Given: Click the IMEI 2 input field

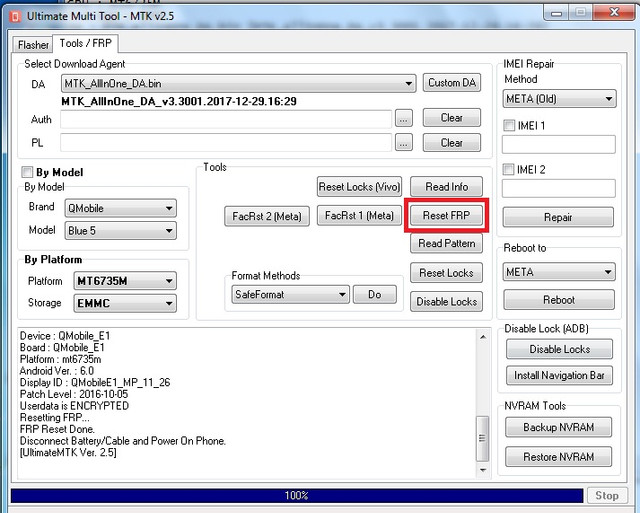Looking at the screenshot, I should [558, 189].
